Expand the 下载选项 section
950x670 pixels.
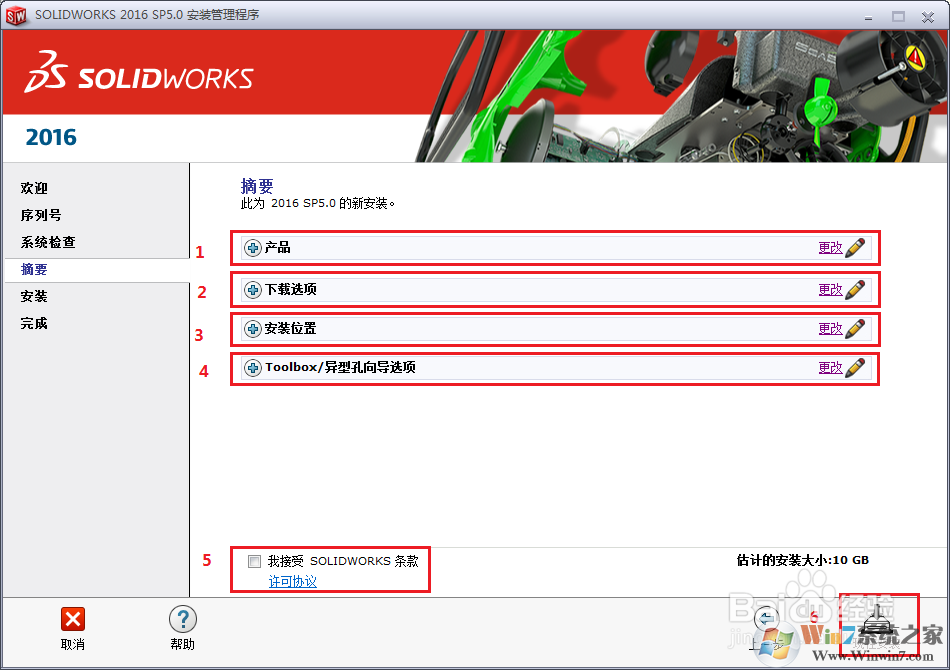pos(252,289)
